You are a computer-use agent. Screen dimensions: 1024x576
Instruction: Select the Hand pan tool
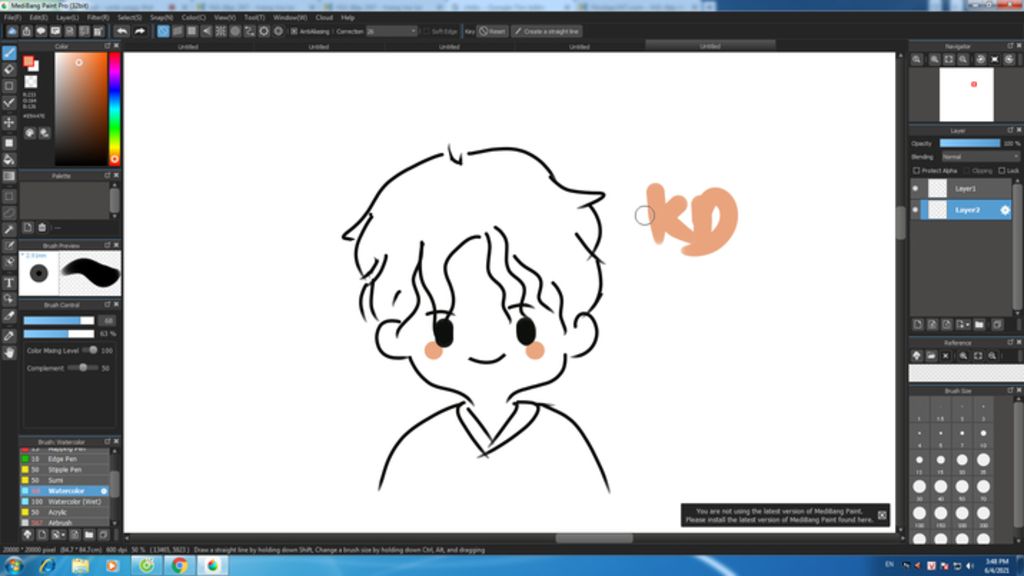(x=9, y=353)
